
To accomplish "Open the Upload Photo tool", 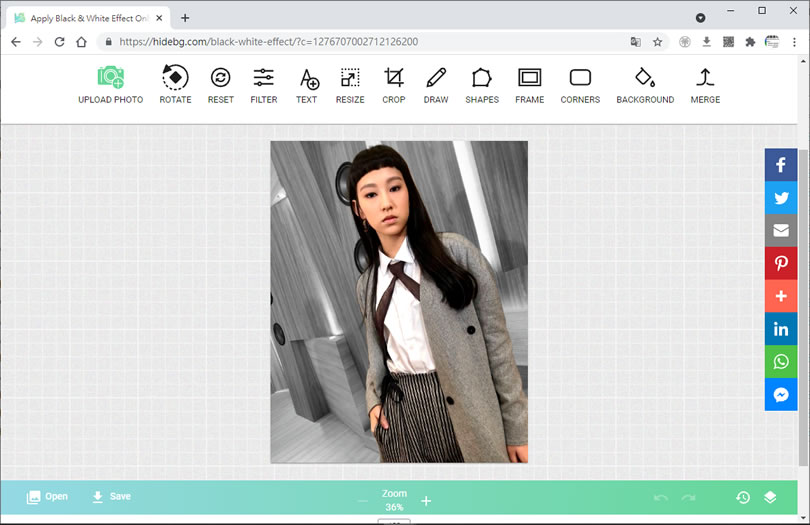I will pos(111,85).
